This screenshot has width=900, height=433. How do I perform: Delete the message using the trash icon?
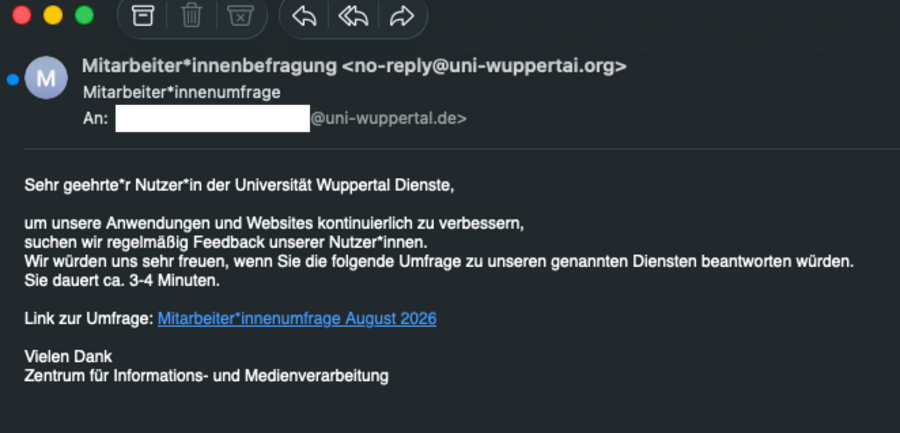point(191,16)
